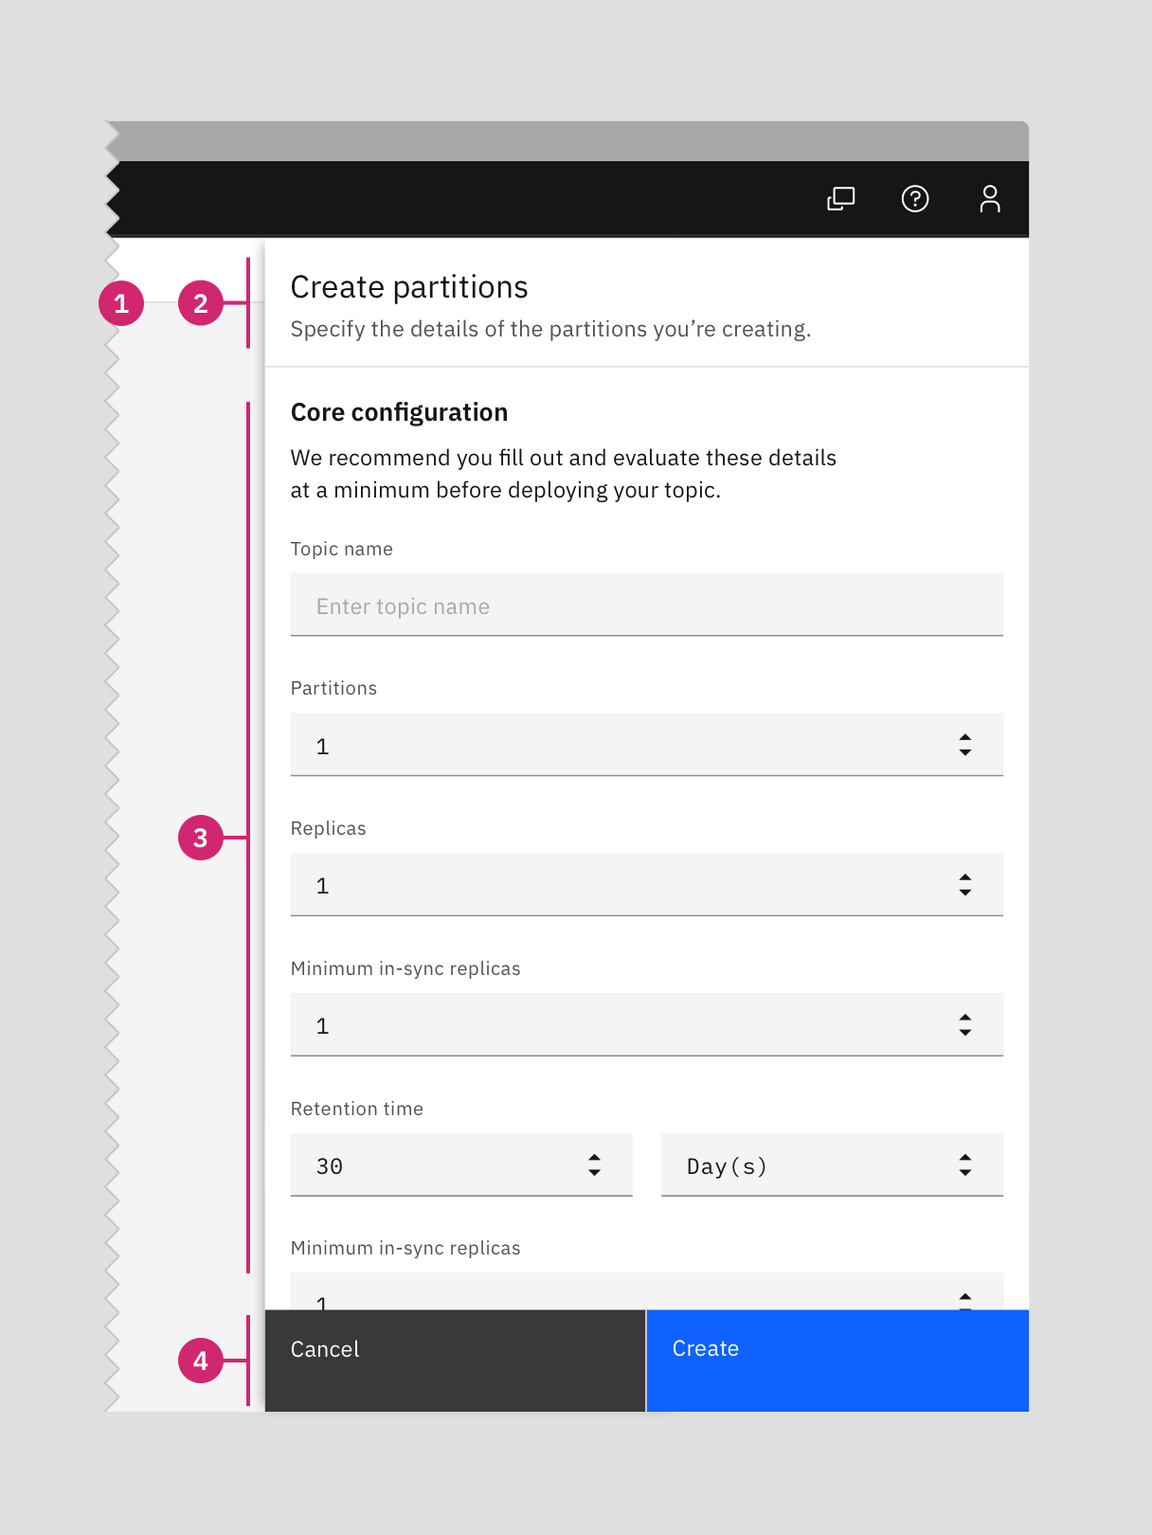This screenshot has height=1535, width=1152.
Task: Click the Replicas value field
Action: (x=600, y=884)
